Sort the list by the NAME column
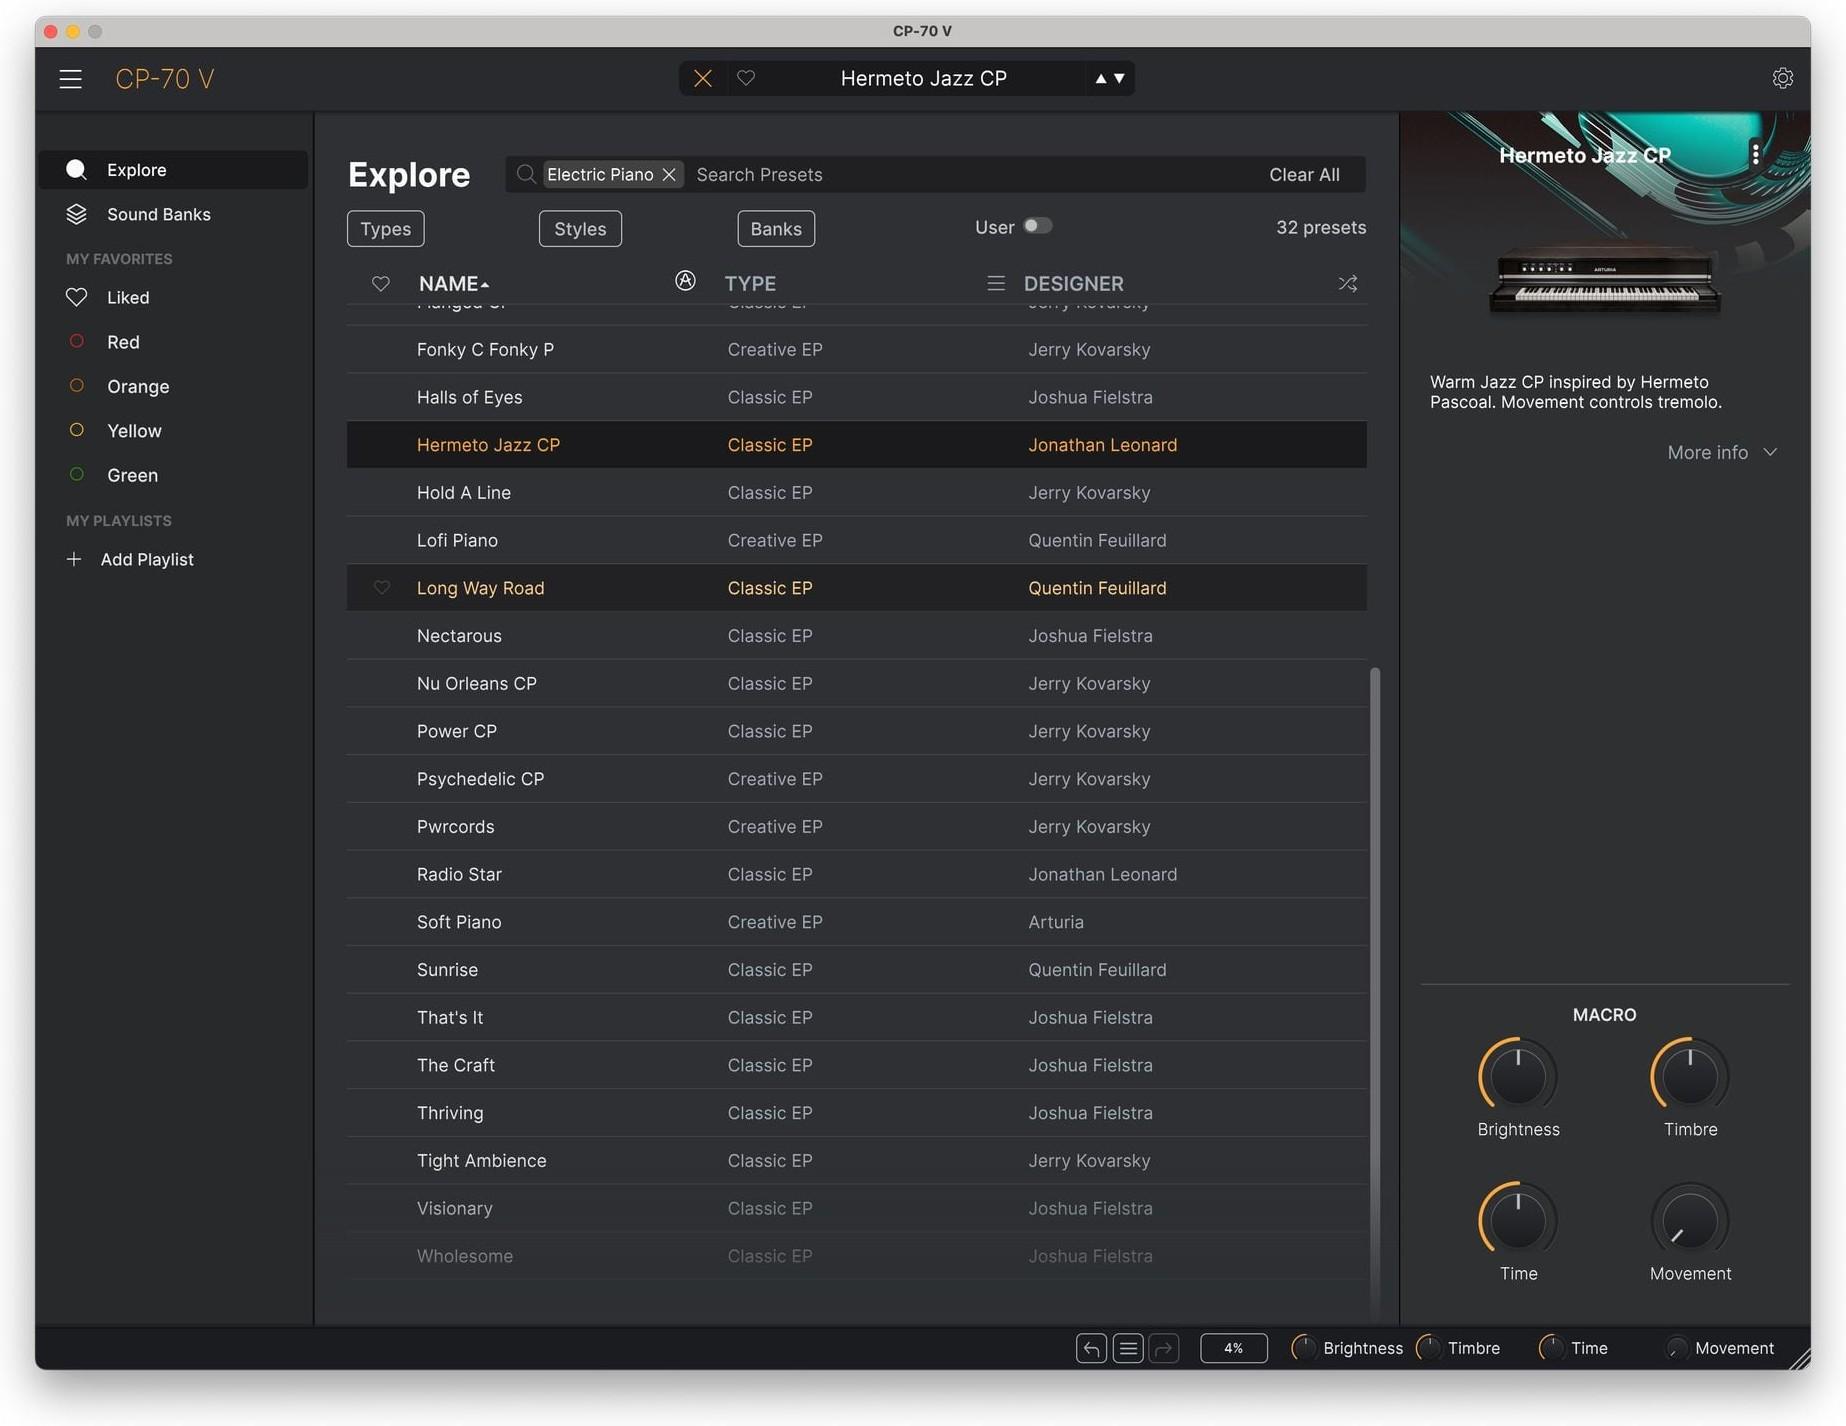 454,284
